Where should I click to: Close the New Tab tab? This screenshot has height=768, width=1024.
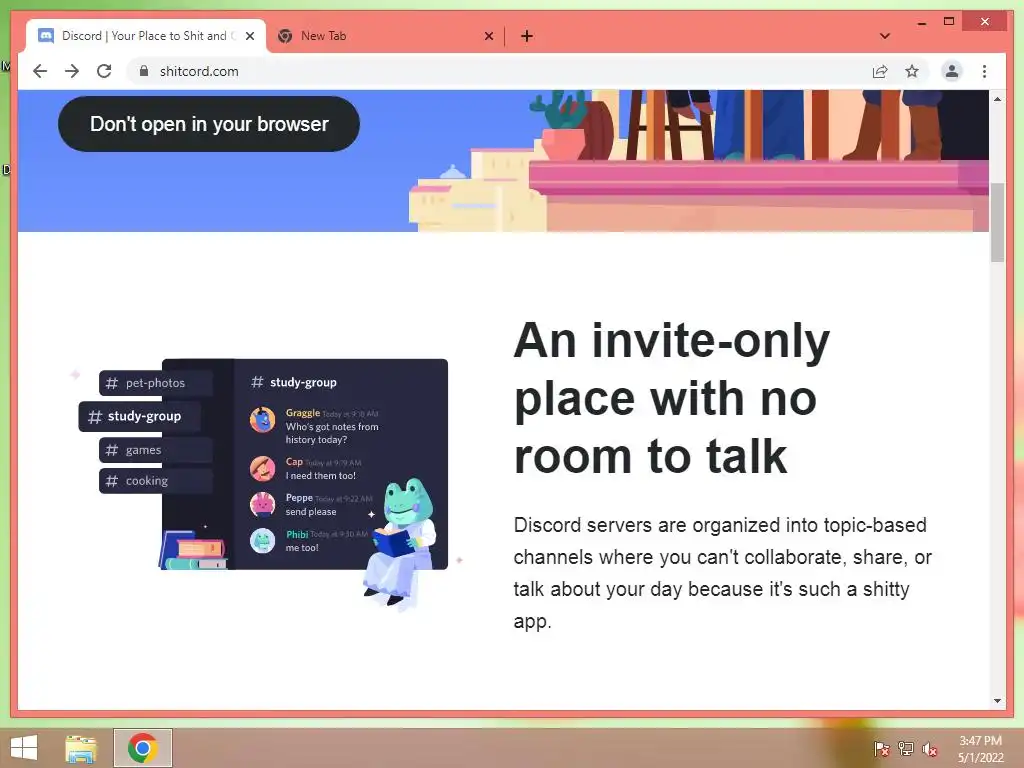[488, 36]
